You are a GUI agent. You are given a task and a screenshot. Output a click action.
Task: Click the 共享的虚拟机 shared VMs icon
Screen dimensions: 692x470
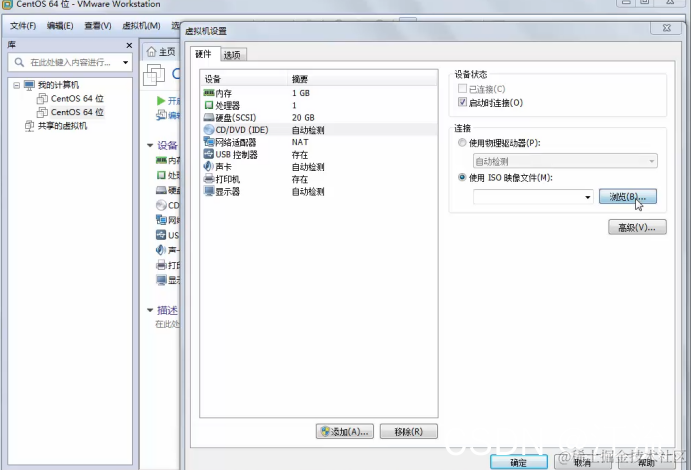point(29,126)
